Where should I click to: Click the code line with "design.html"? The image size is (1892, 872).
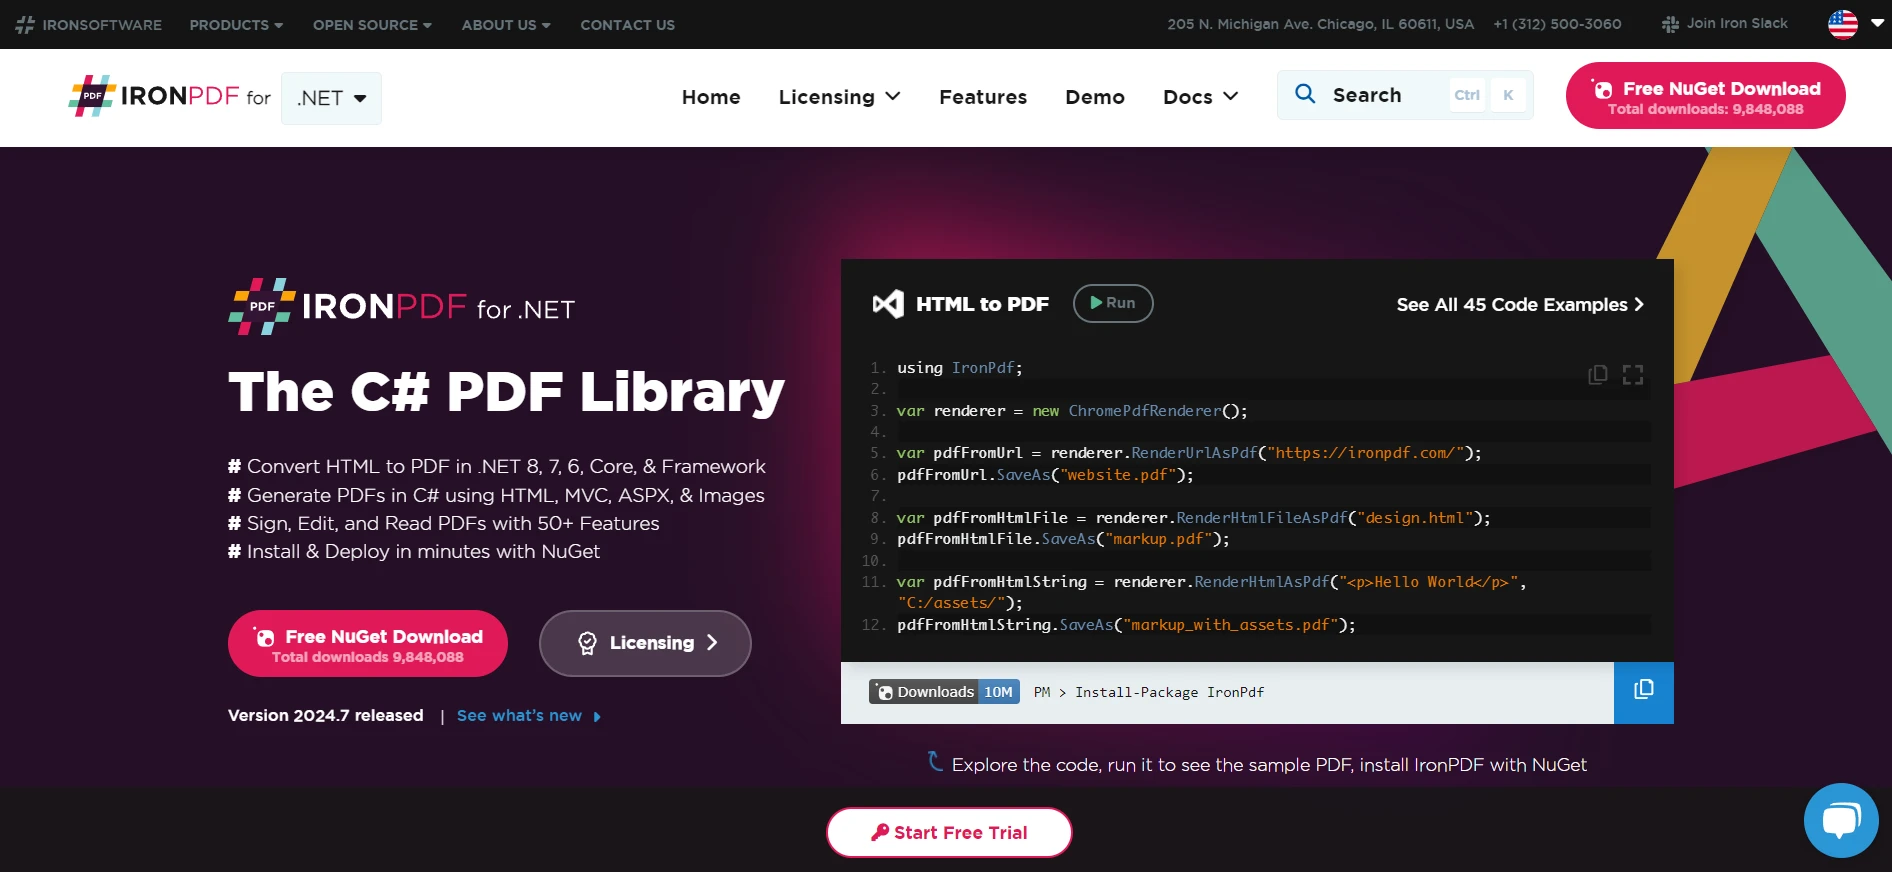pyautogui.click(x=1193, y=518)
